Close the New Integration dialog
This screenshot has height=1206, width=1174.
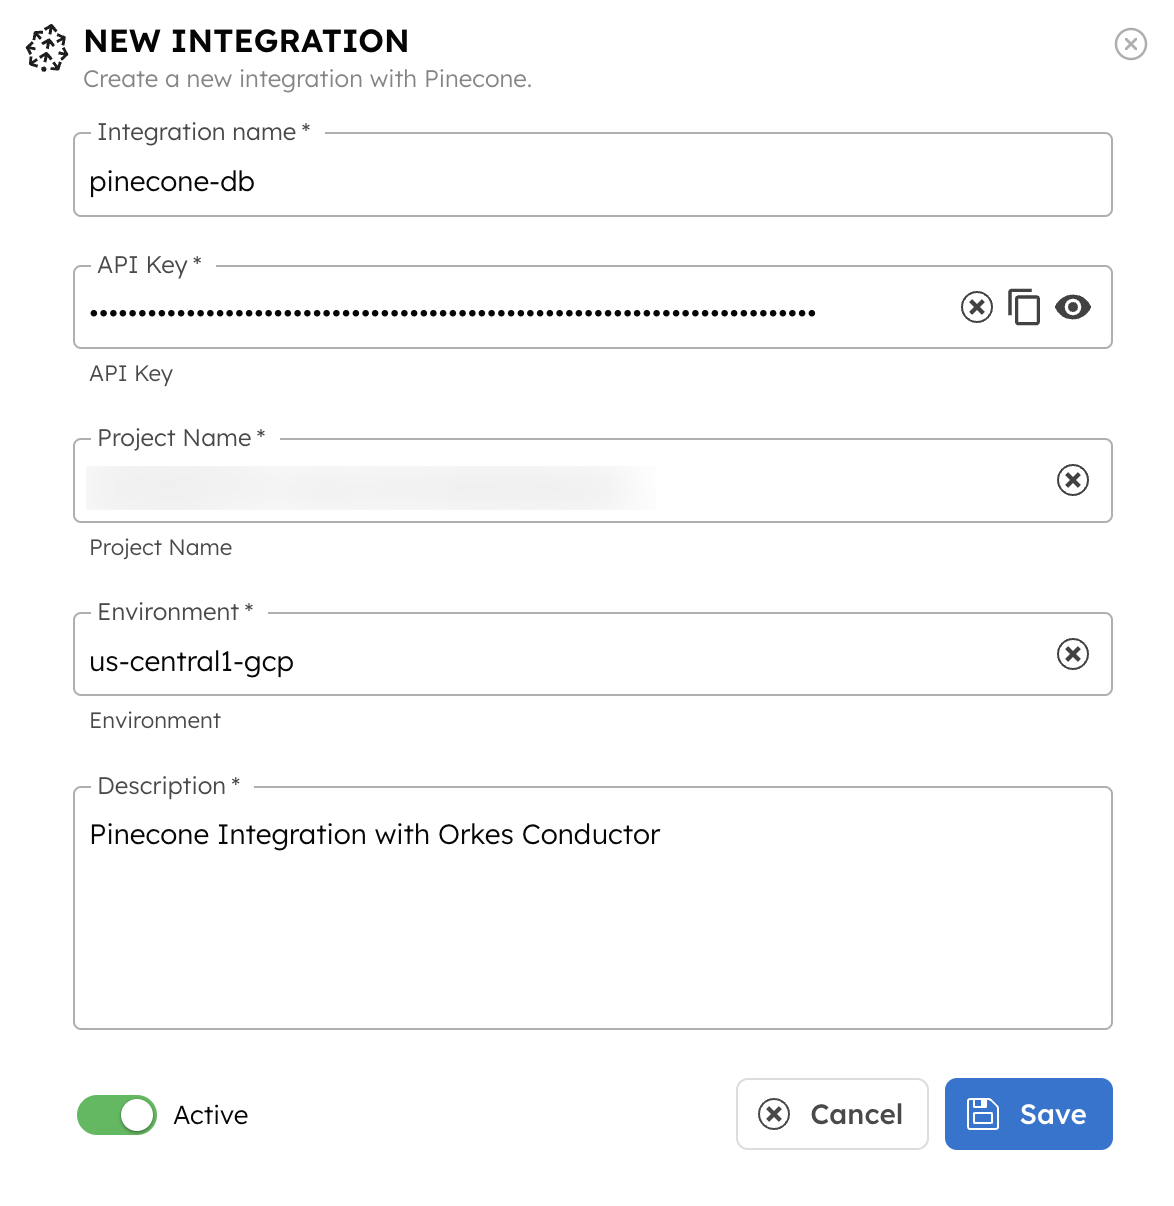click(1131, 44)
